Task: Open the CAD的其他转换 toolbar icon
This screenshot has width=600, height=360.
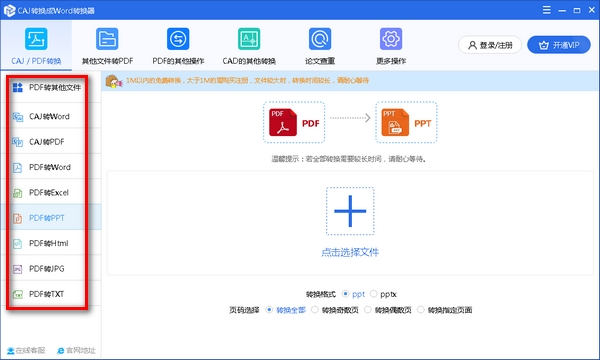Action: click(249, 39)
